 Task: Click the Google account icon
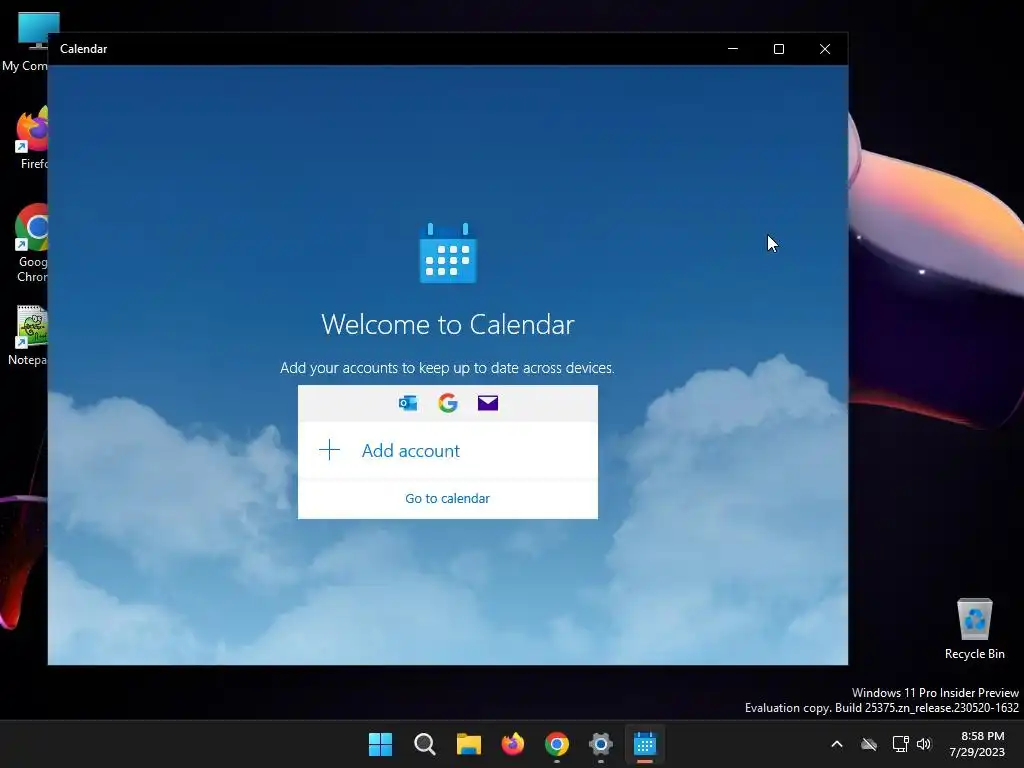(448, 403)
